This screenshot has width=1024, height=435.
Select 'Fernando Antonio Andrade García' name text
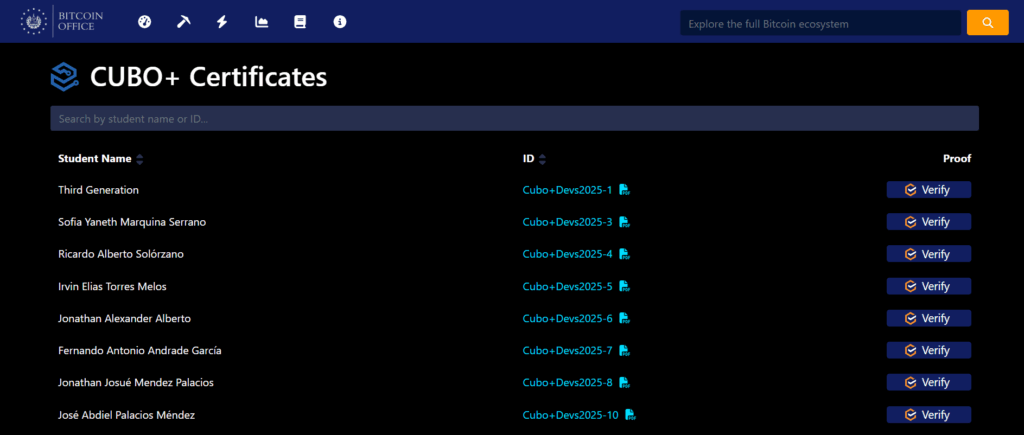139,351
